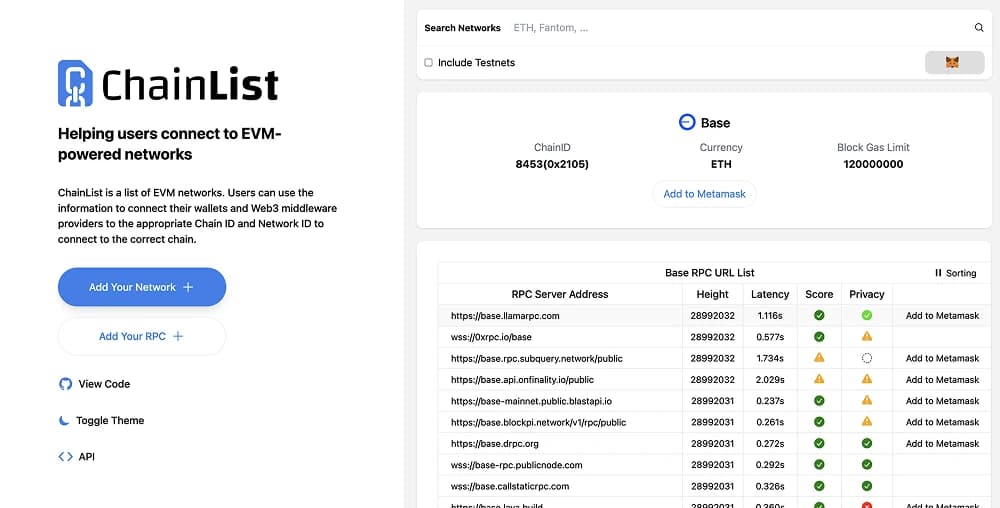Add base.llamarpc.com to Metamask

coord(942,316)
